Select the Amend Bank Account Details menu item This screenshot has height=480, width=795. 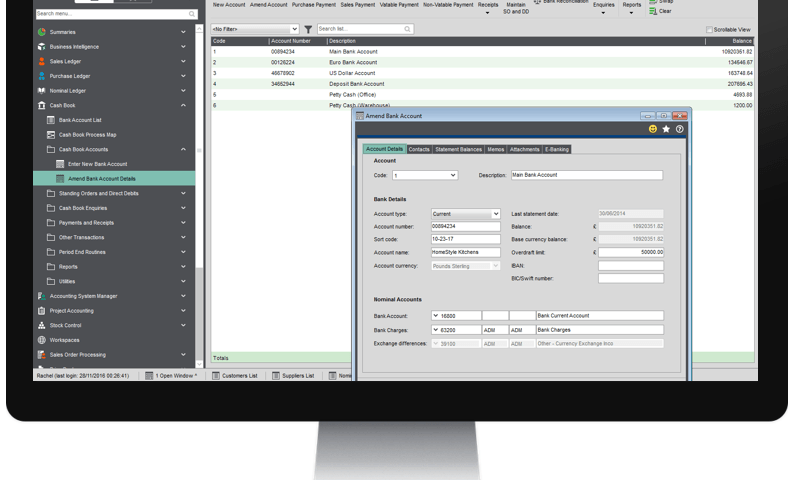pos(114,179)
